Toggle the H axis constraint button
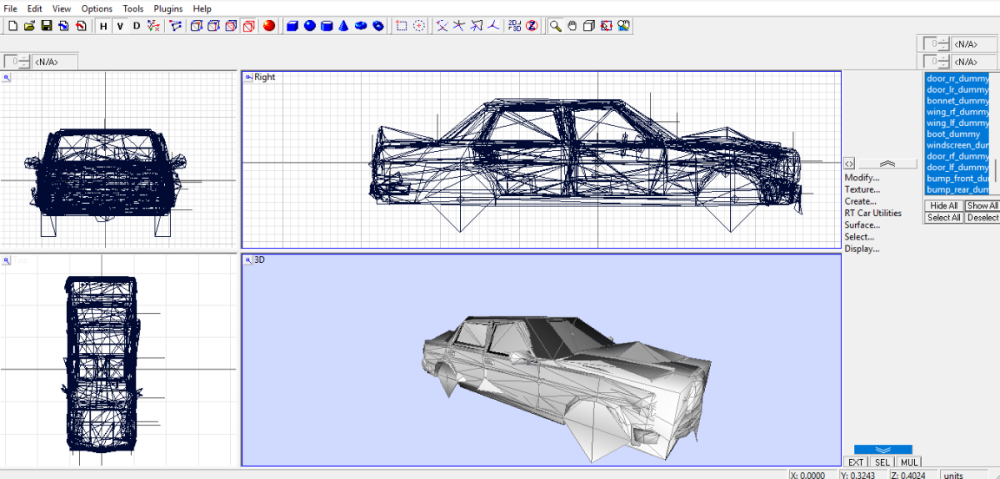 click(x=103, y=26)
